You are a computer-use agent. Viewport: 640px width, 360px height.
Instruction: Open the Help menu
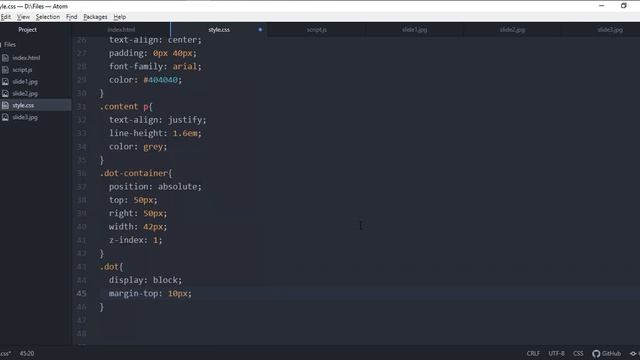click(120, 17)
